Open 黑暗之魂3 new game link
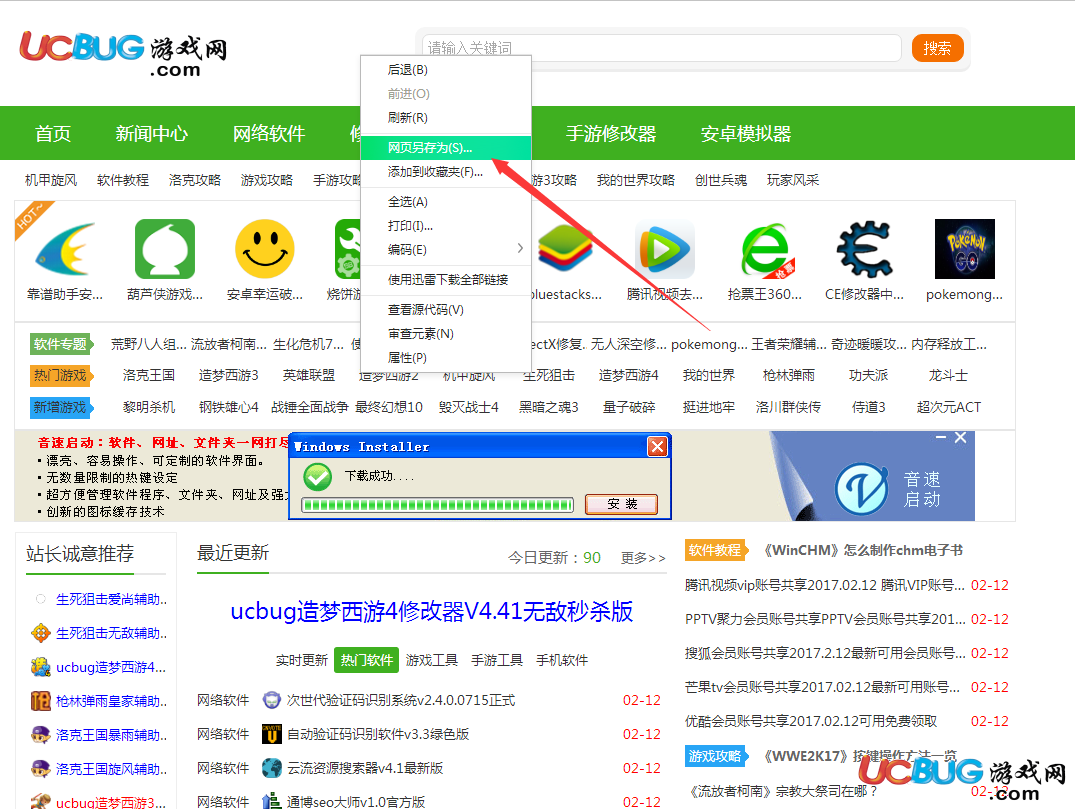 click(x=548, y=407)
